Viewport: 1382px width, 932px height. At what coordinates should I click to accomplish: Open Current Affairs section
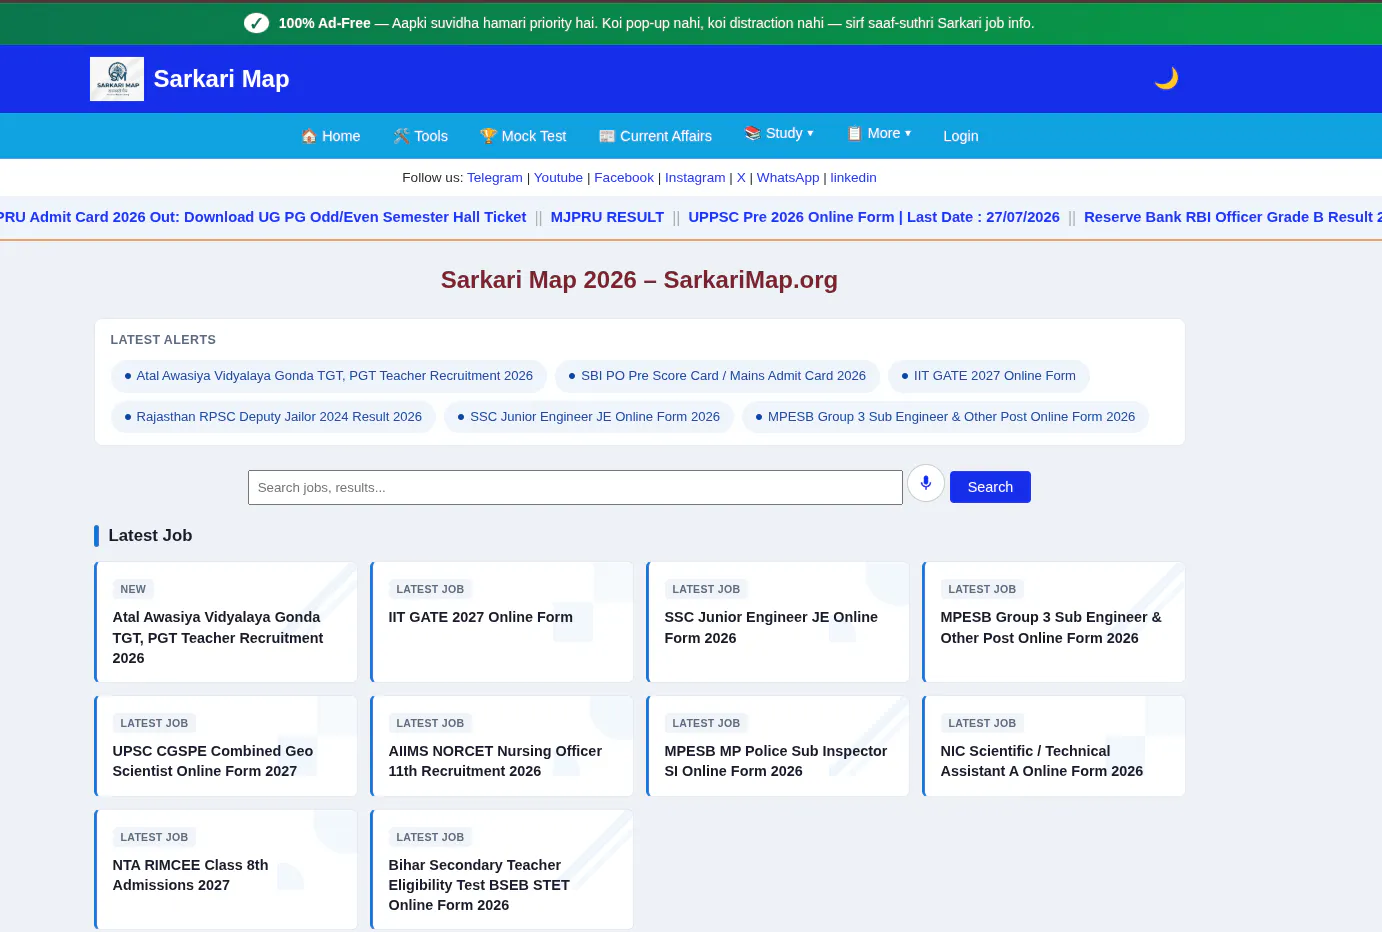click(x=656, y=136)
